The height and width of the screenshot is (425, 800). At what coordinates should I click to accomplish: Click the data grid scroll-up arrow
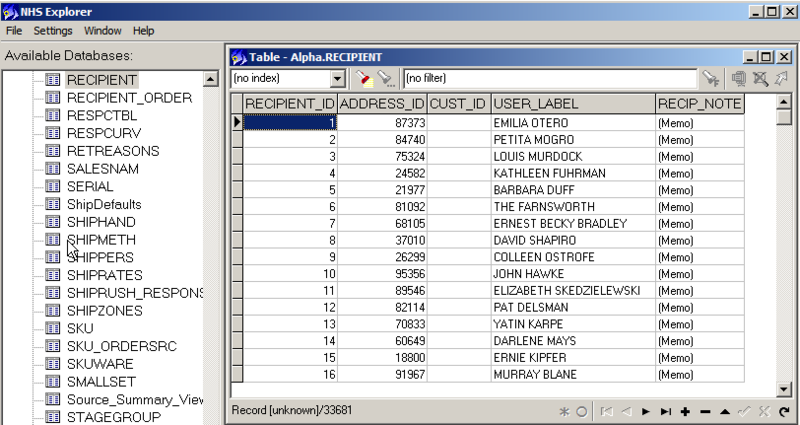pos(784,102)
